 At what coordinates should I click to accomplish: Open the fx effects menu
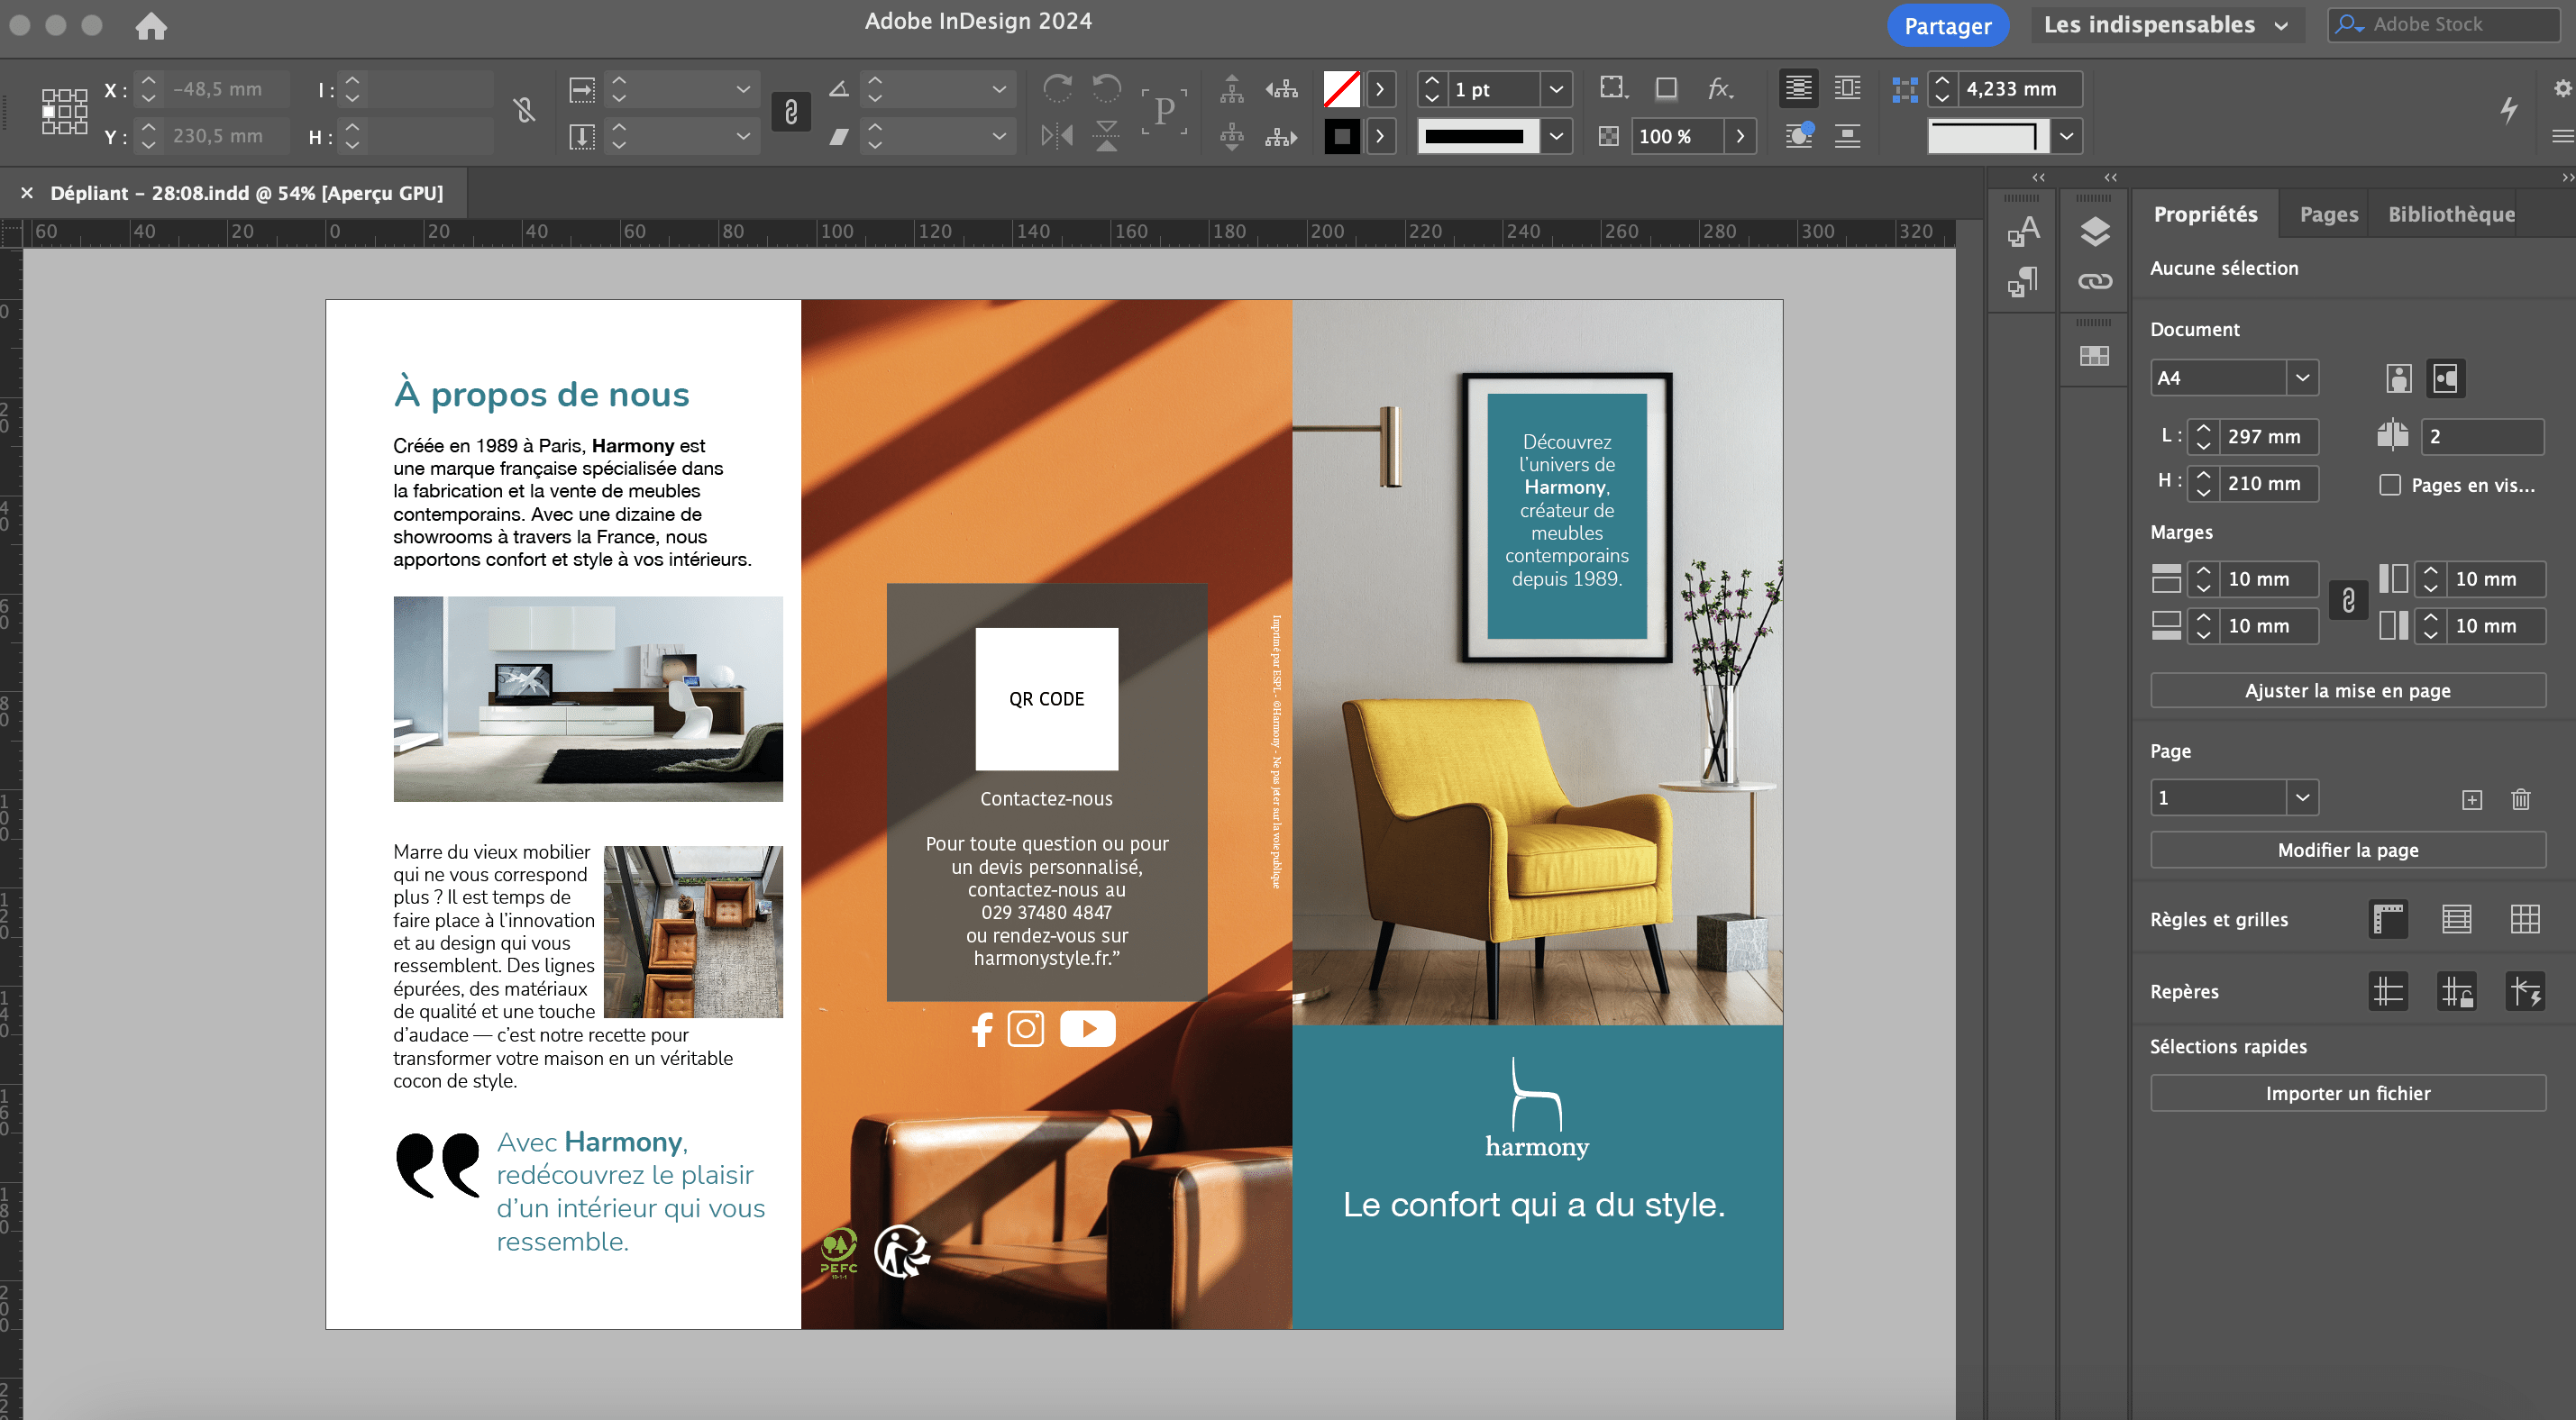(x=1720, y=89)
